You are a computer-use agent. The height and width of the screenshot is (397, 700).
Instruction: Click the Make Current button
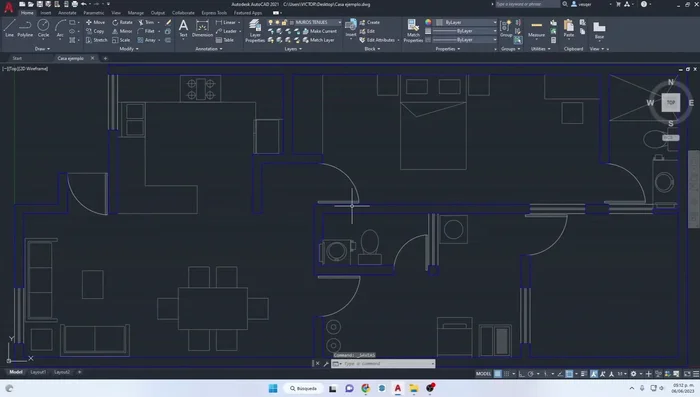pos(320,31)
